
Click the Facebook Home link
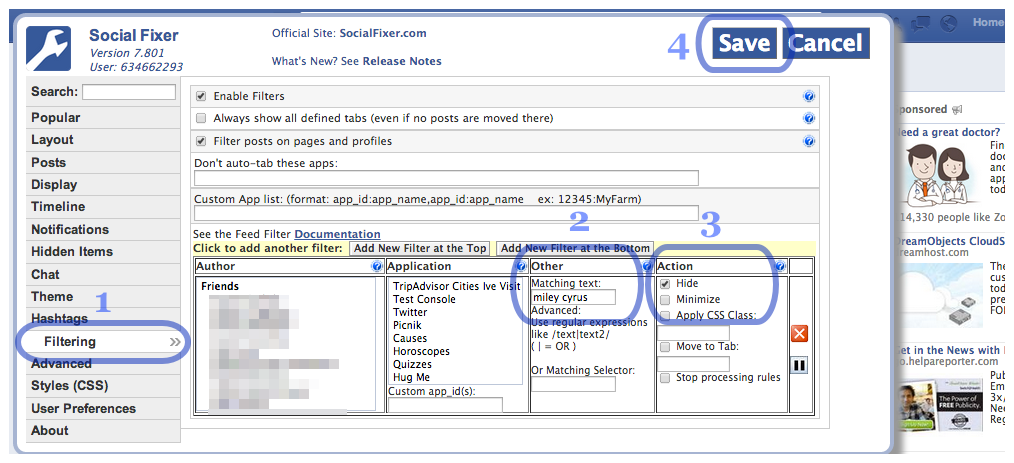[x=988, y=22]
